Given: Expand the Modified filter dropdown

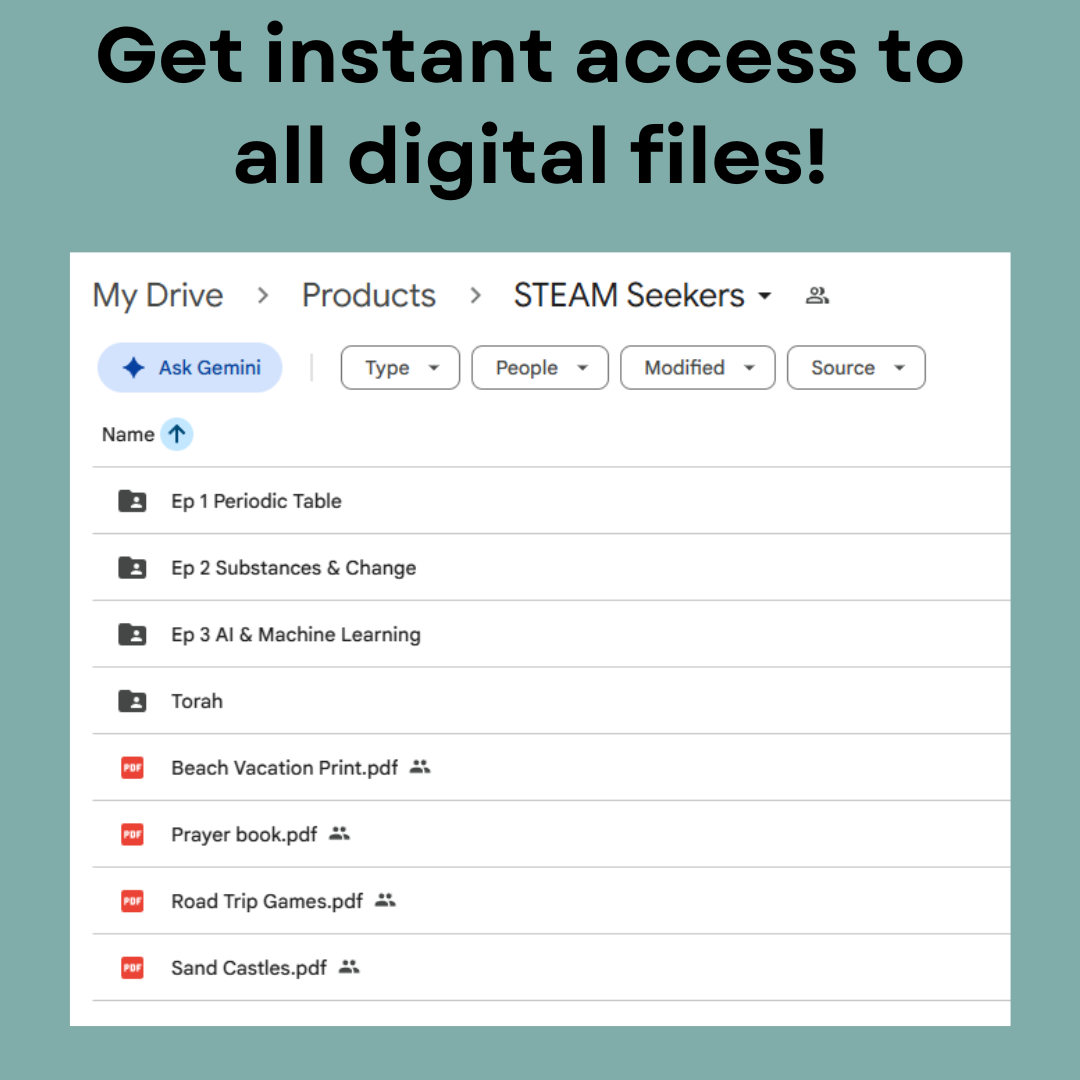Looking at the screenshot, I should (x=698, y=368).
